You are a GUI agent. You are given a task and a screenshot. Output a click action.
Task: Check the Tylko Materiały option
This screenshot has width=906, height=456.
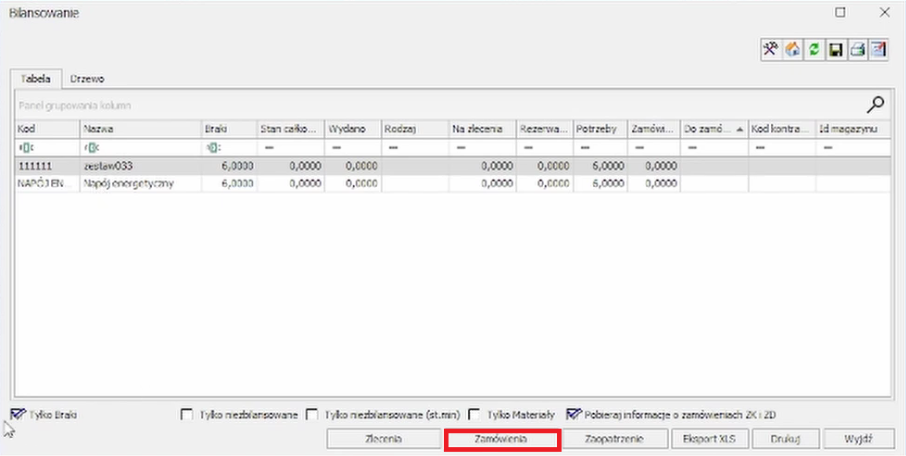[x=474, y=414]
